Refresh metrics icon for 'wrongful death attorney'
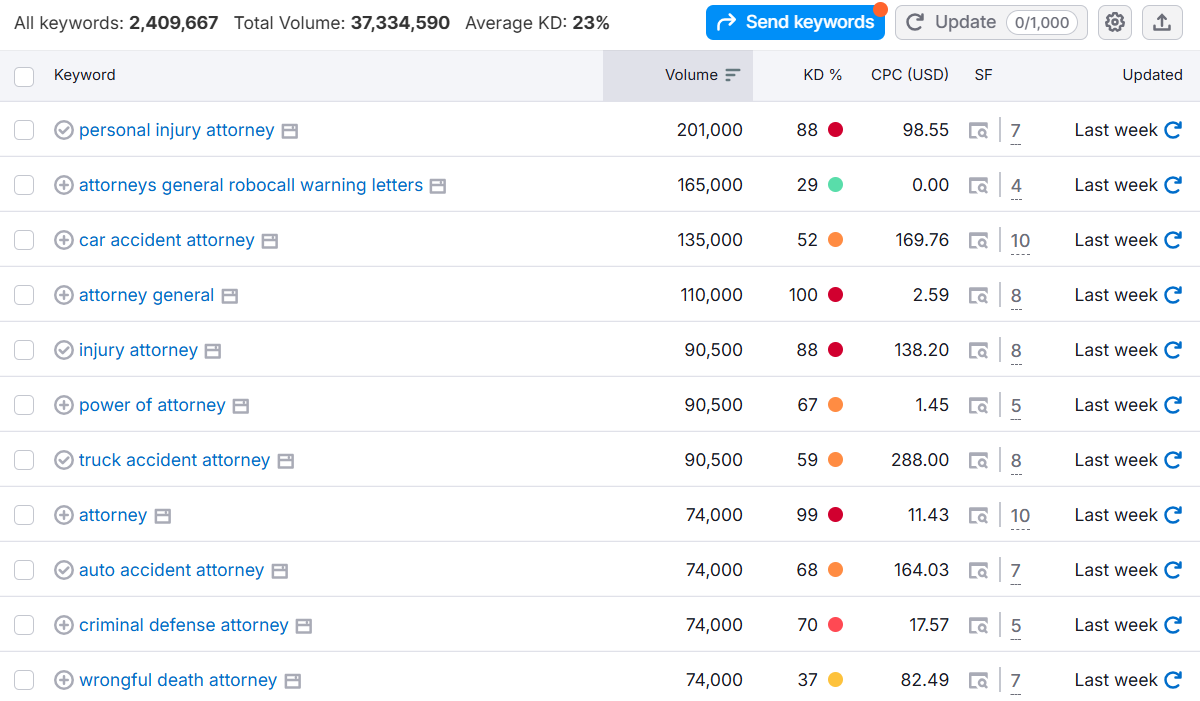Image resolution: width=1200 pixels, height=701 pixels. (x=1173, y=680)
